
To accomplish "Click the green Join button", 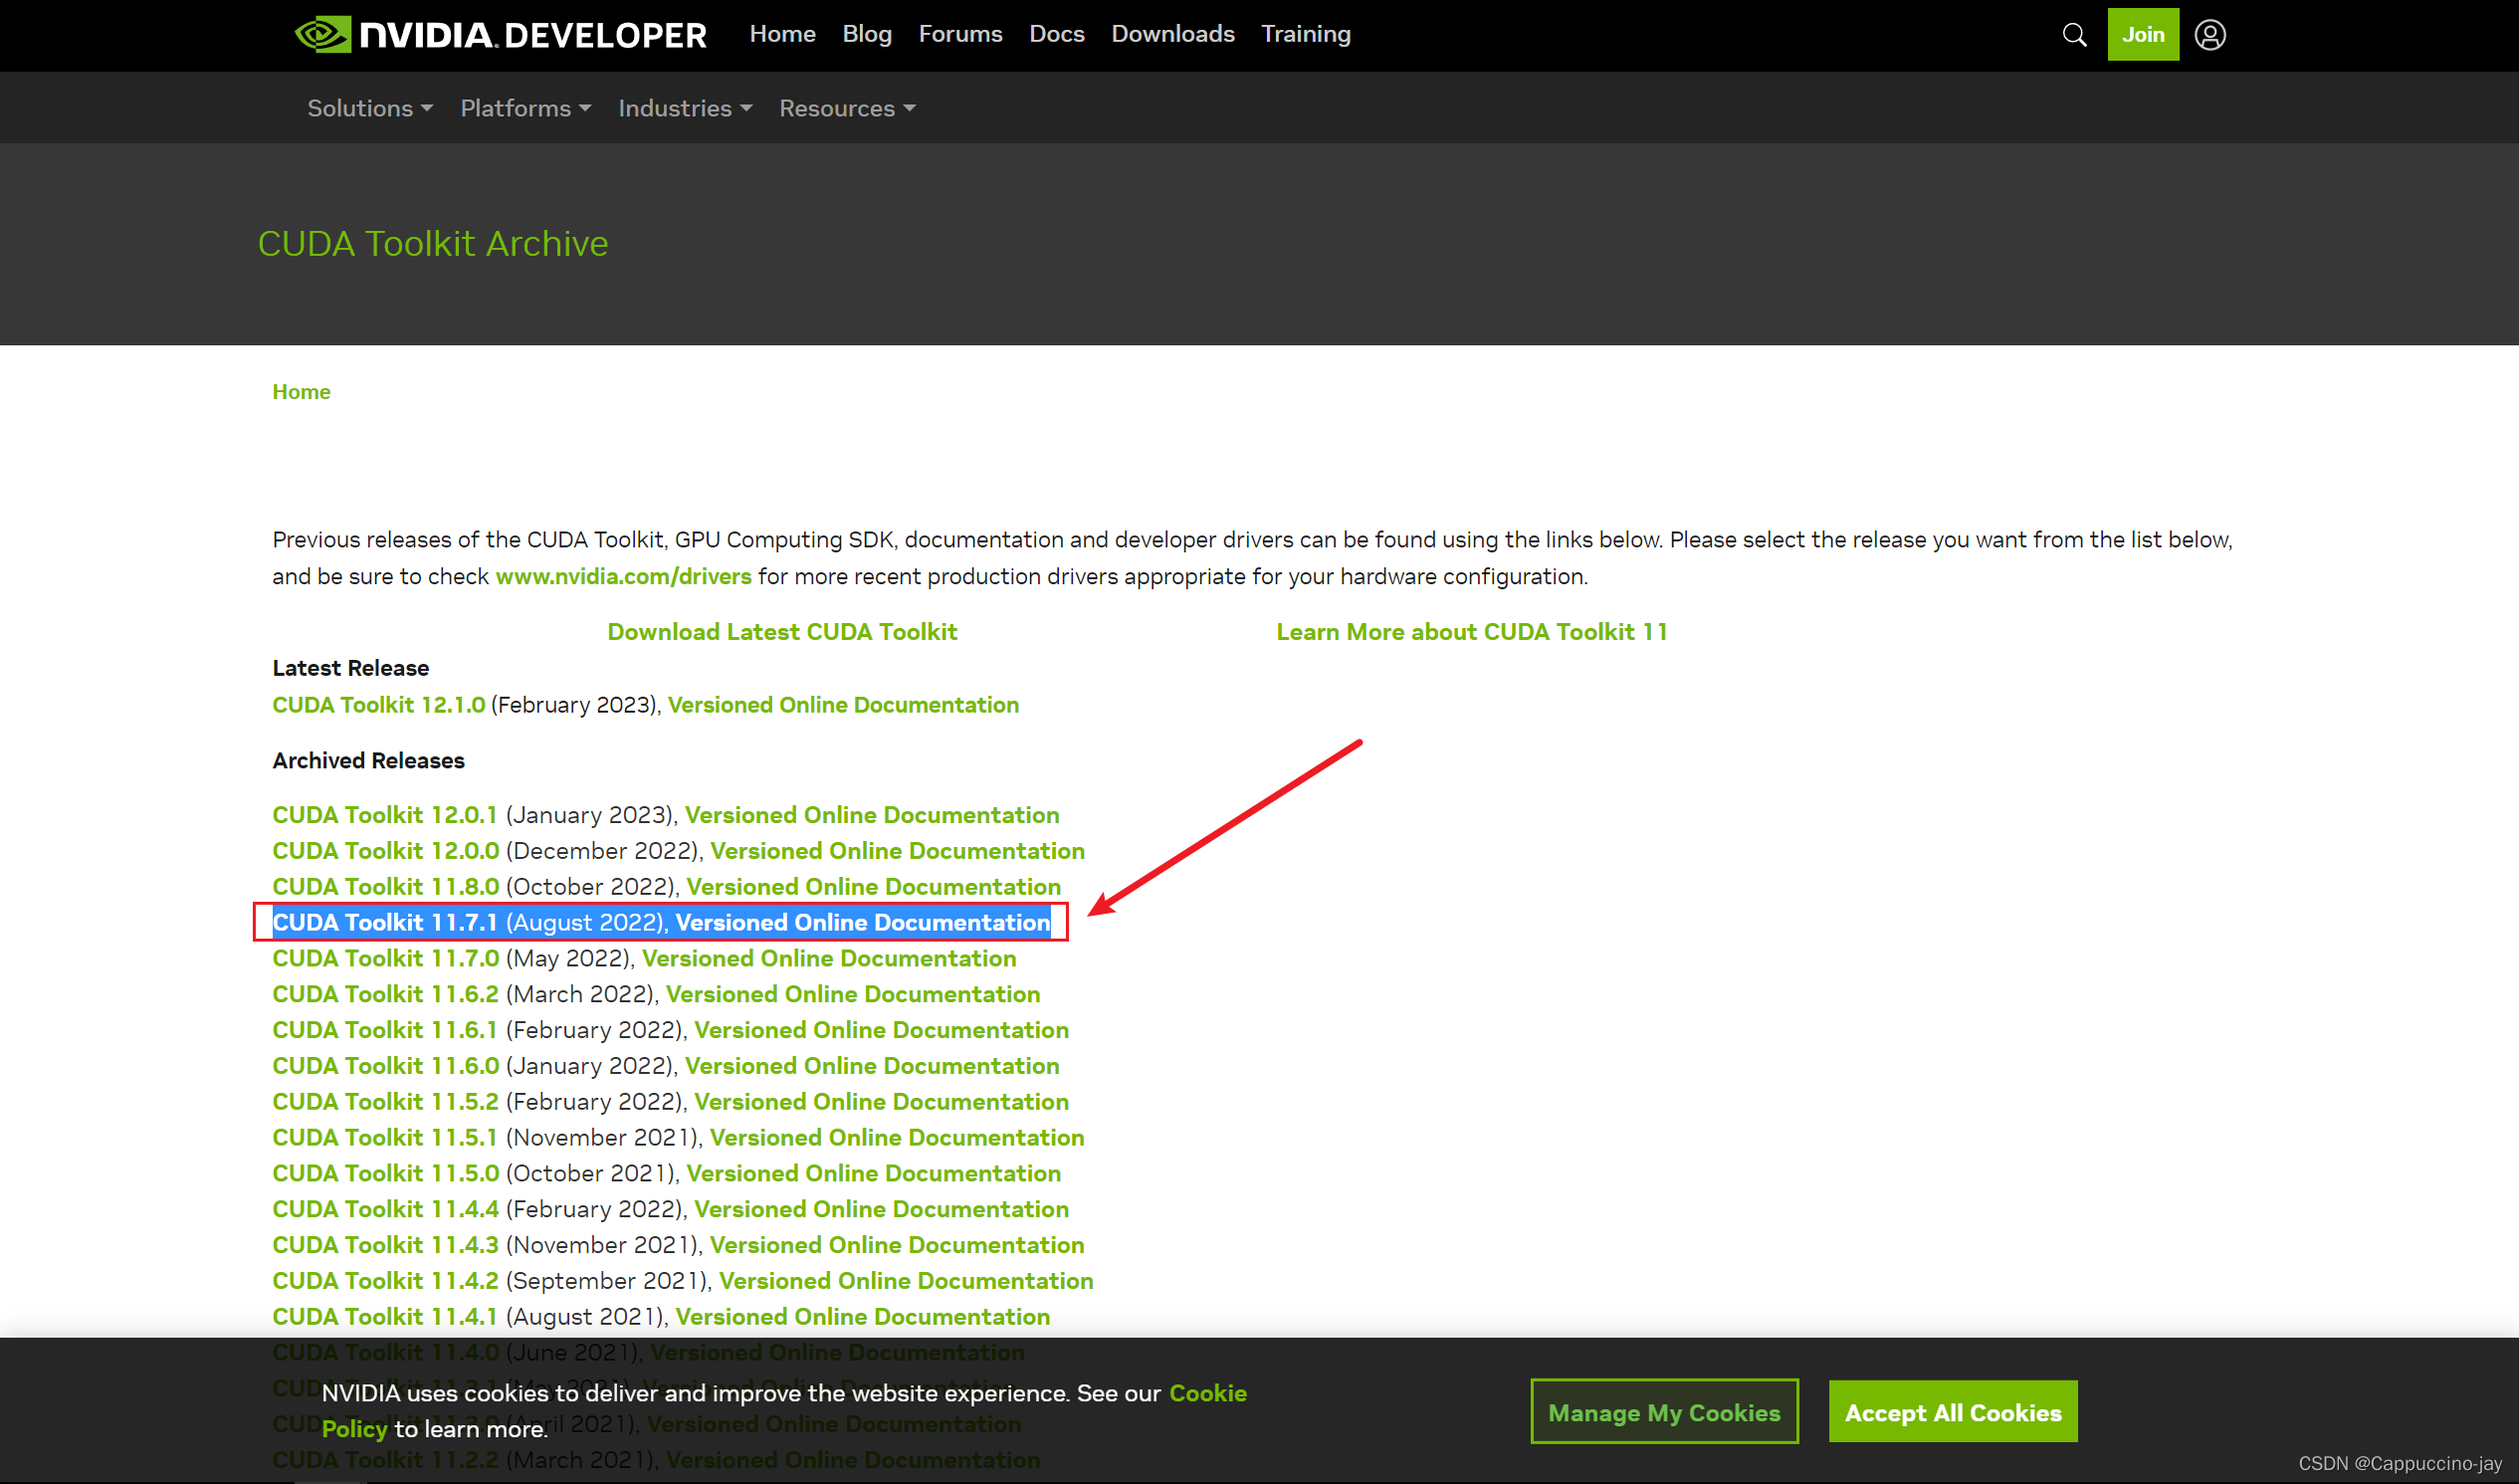I will point(2142,35).
